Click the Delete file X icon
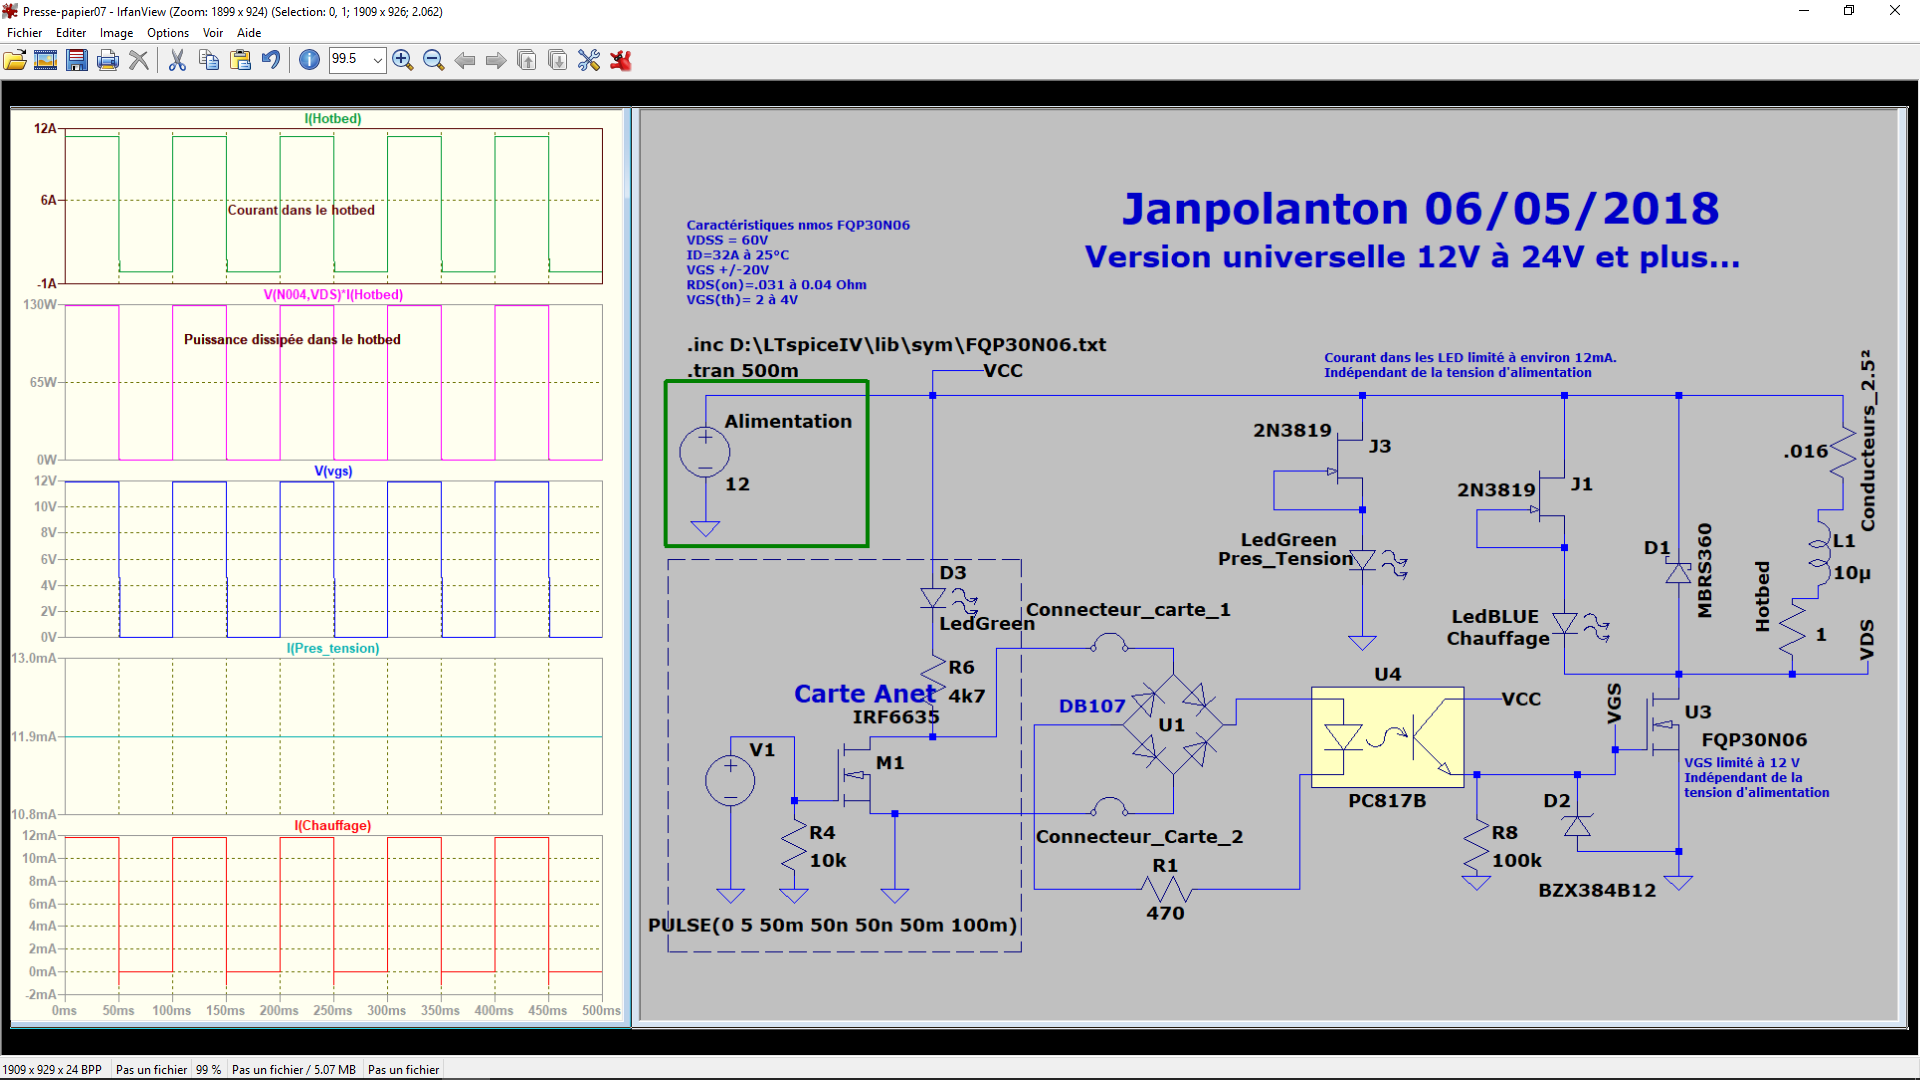 tap(139, 60)
